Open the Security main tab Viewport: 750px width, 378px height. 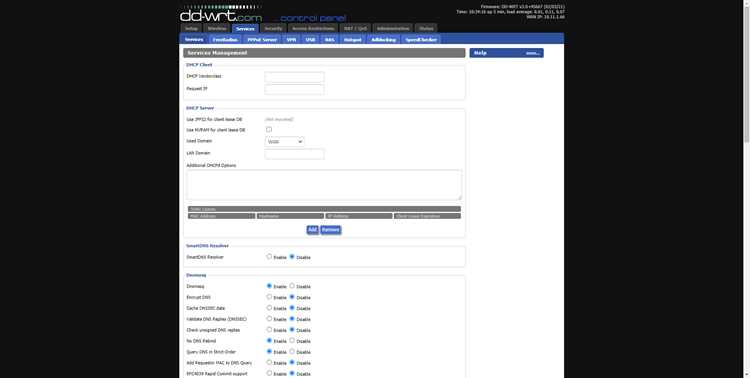pyautogui.click(x=273, y=29)
